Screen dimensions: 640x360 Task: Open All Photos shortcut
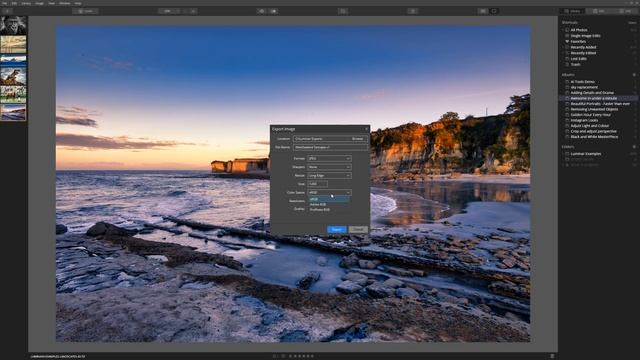tap(579, 30)
